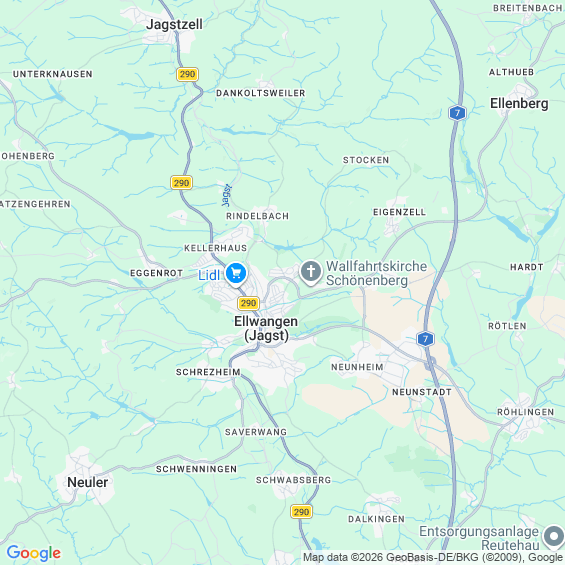Click the A7 shield near Neunheim
This screenshot has width=565, height=565.
425,339
